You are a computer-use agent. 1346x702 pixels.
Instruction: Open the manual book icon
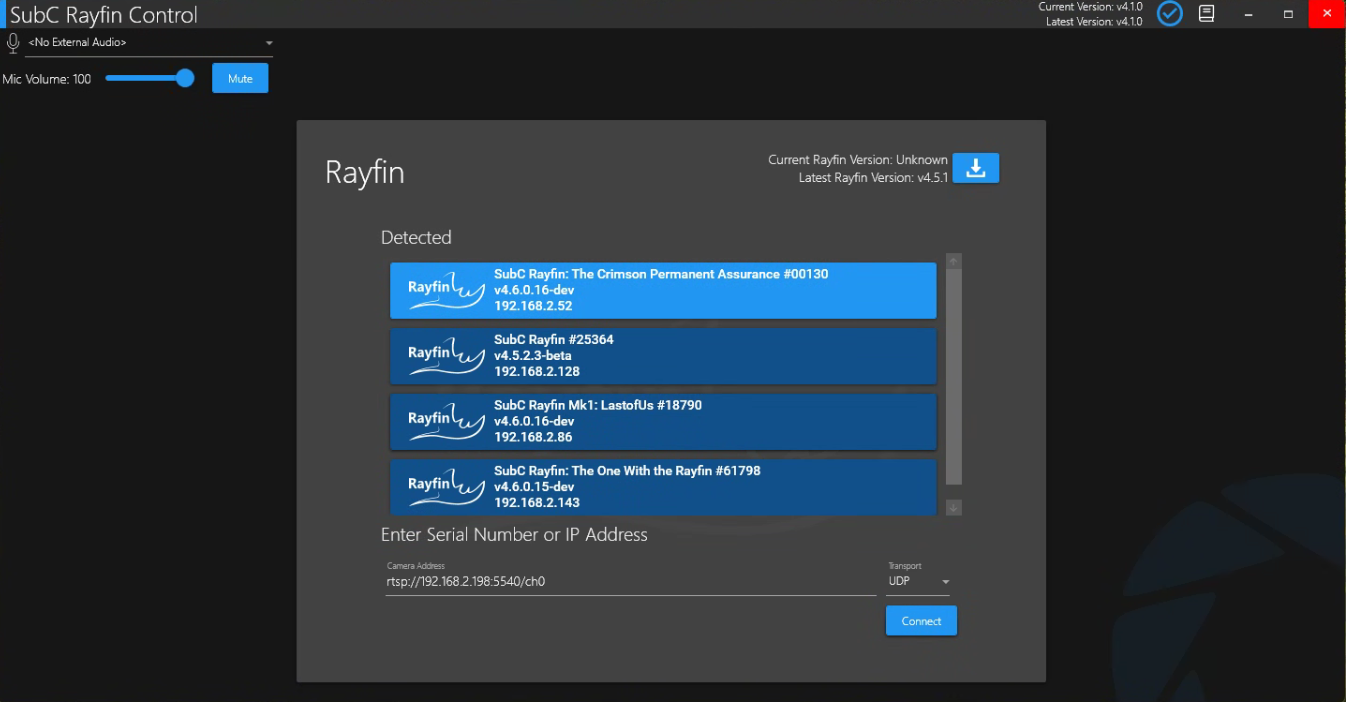[1207, 13]
